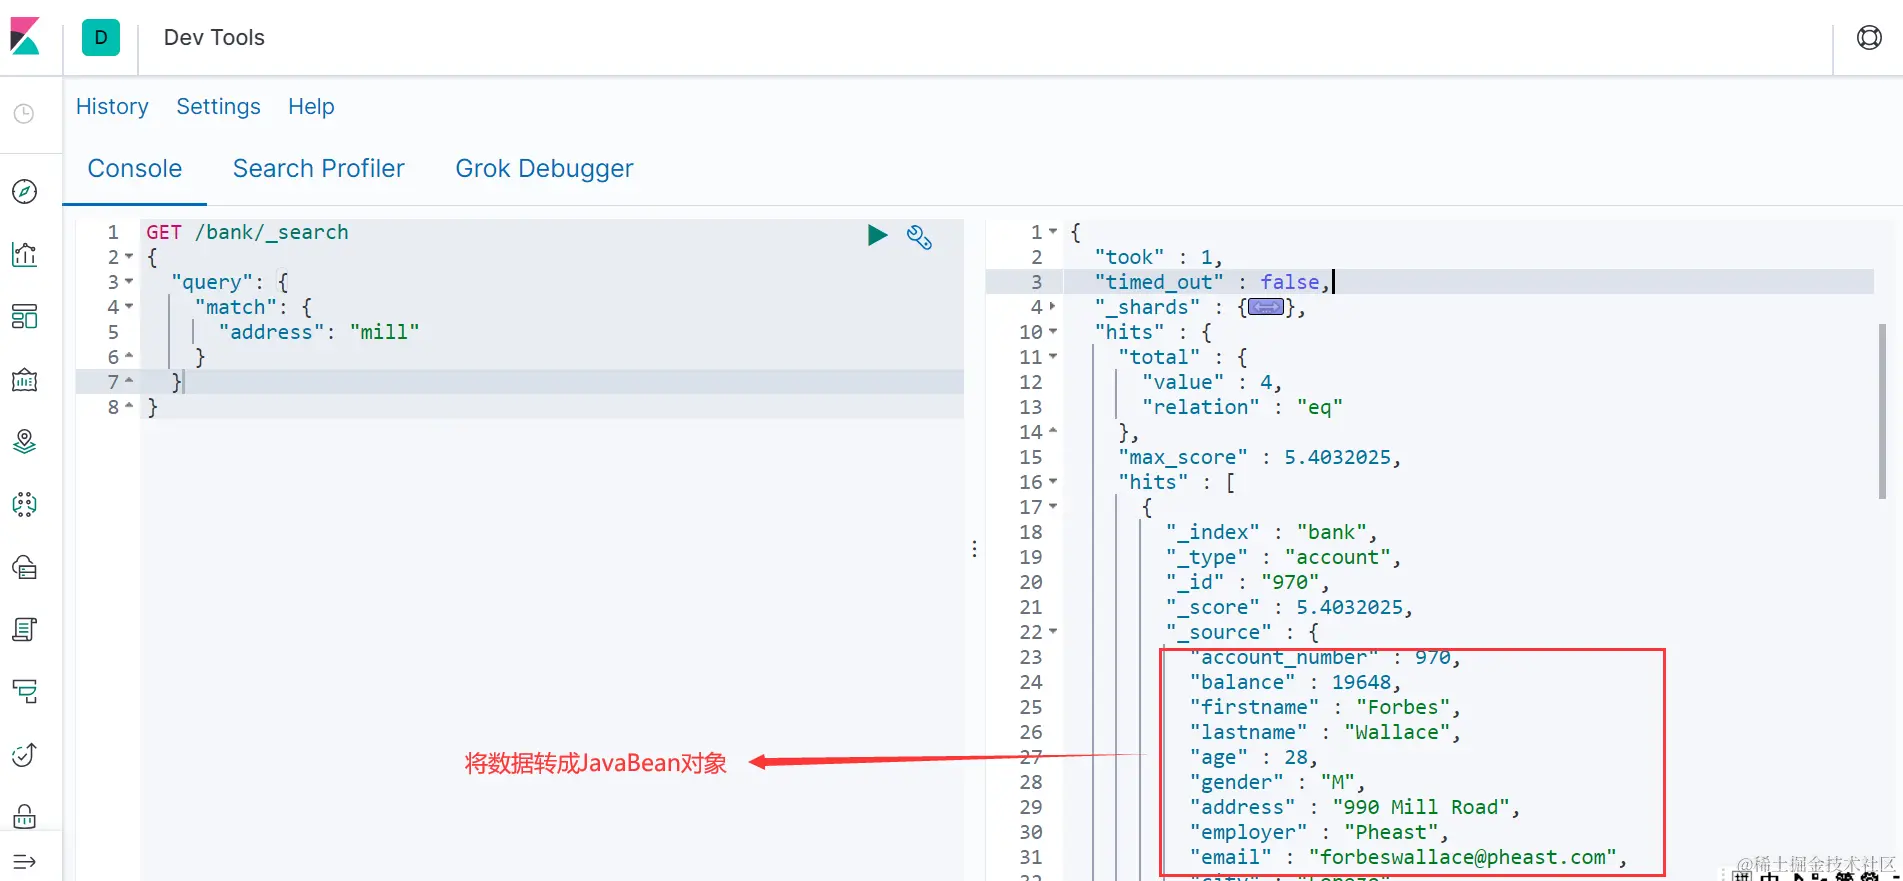Fold response root object at line 1

(1053, 232)
